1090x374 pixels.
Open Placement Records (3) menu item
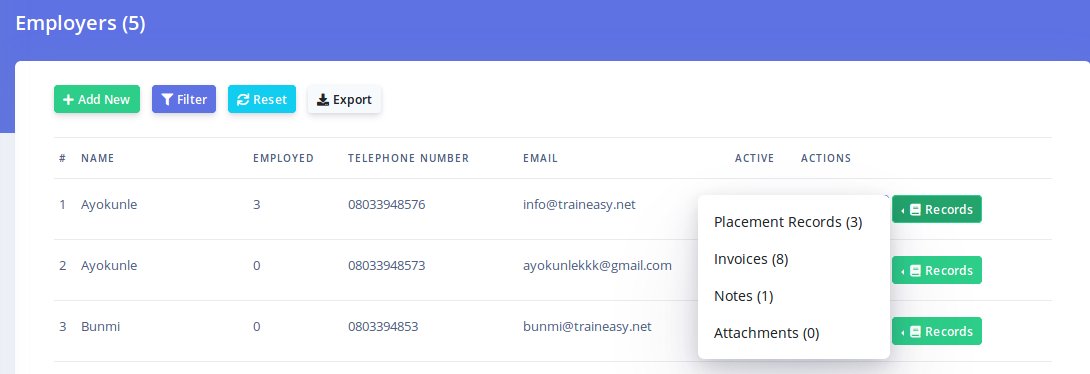tap(788, 222)
